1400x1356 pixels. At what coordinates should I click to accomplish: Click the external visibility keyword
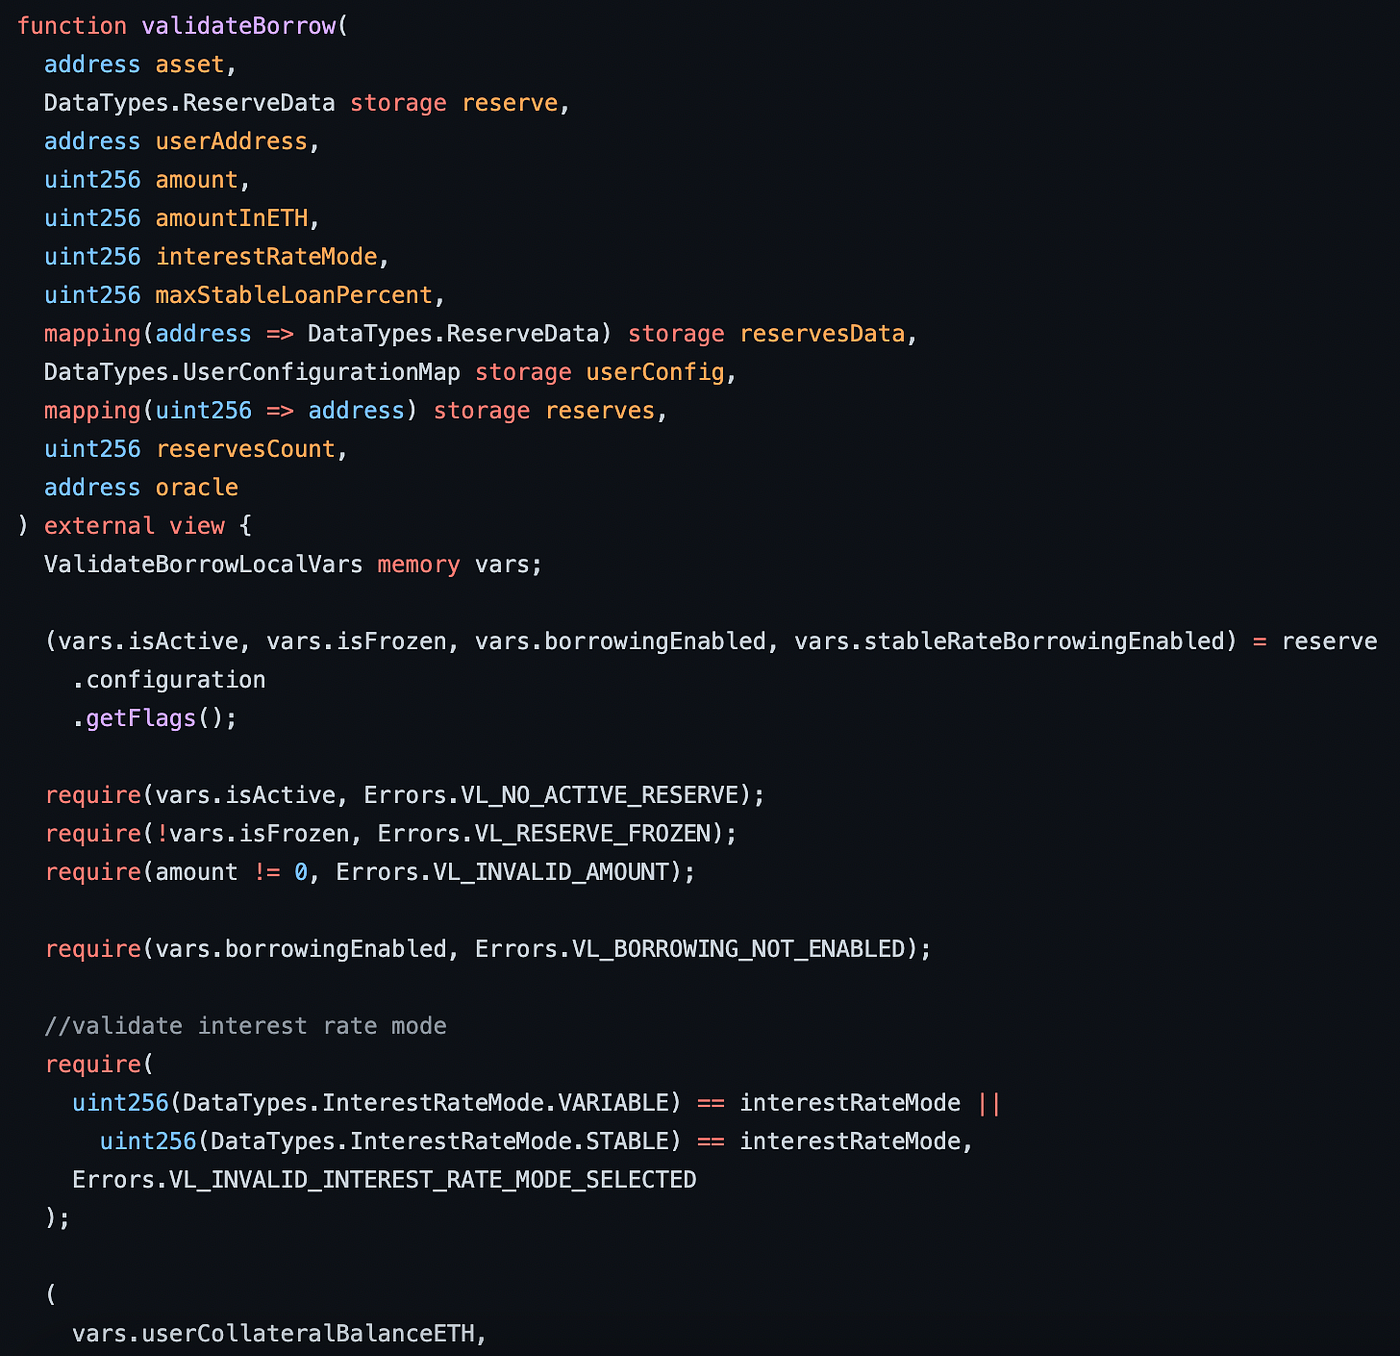99,526
